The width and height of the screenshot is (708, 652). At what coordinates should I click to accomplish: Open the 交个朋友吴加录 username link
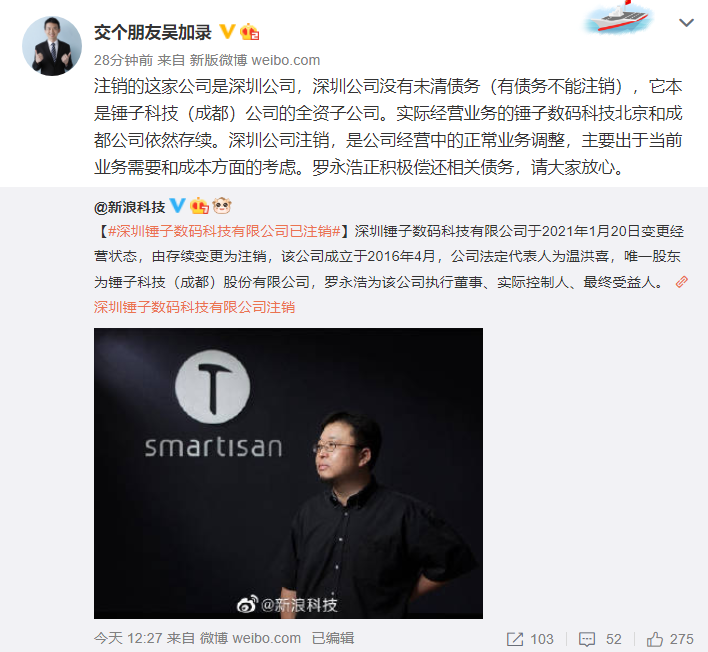point(153,33)
